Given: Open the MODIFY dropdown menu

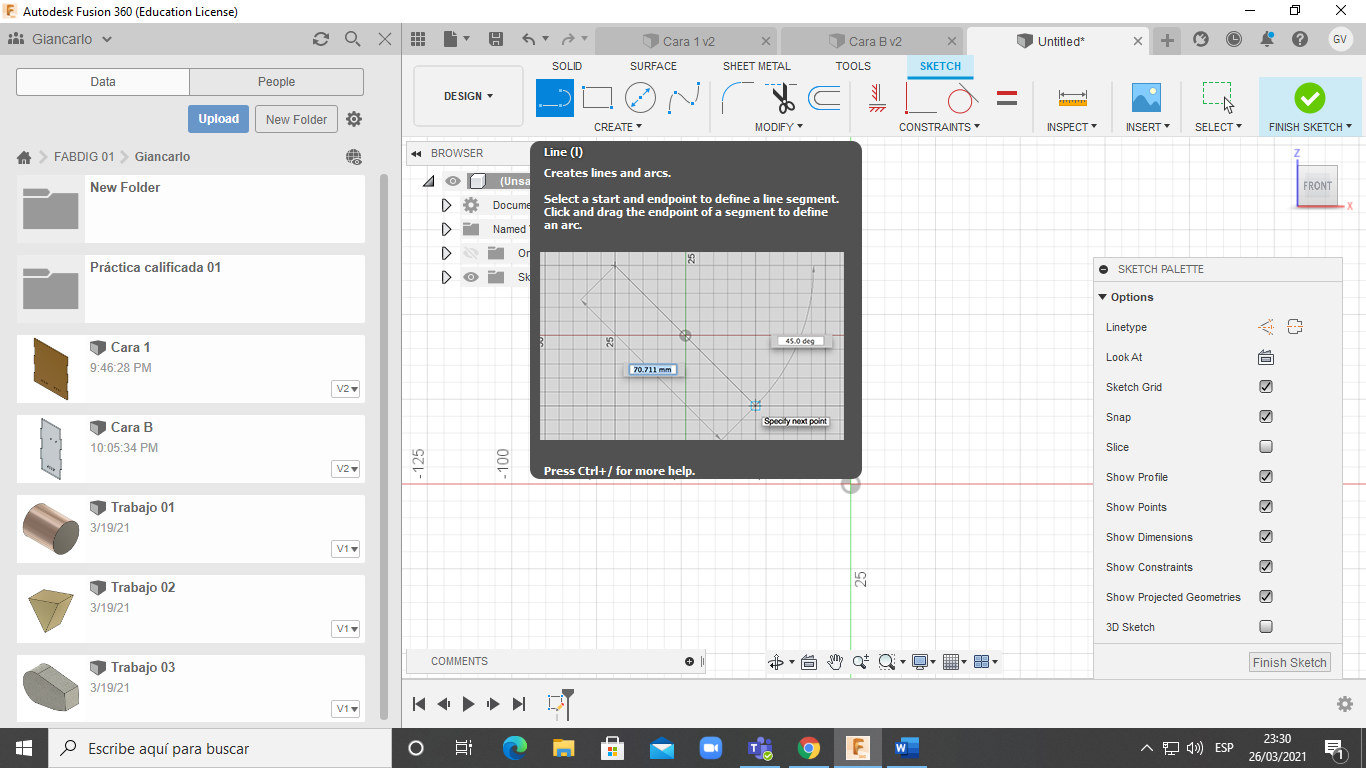Looking at the screenshot, I should [779, 127].
